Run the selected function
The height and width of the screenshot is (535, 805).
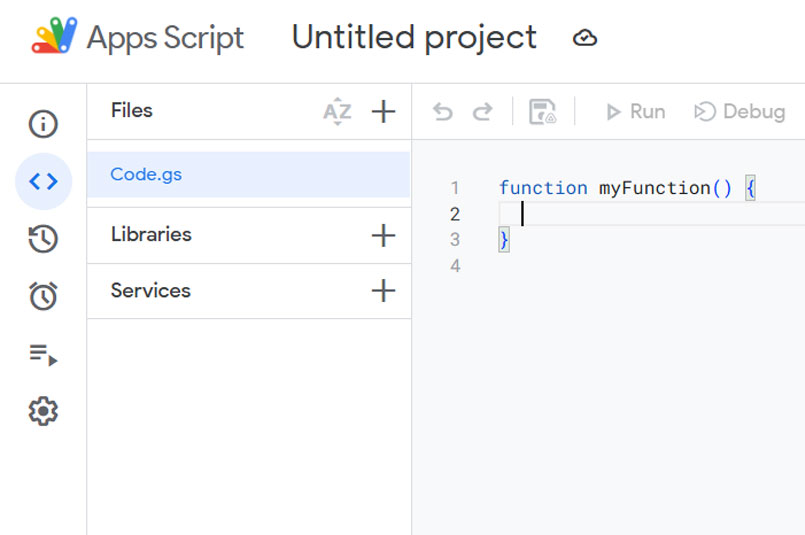coord(636,111)
